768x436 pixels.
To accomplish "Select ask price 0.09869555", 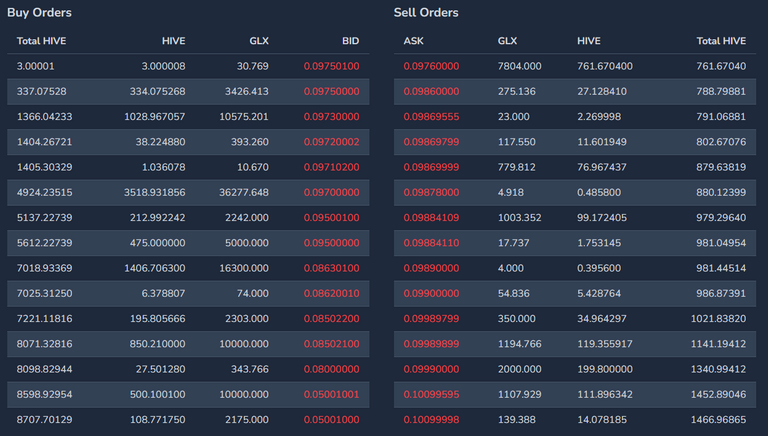I will tap(432, 117).
